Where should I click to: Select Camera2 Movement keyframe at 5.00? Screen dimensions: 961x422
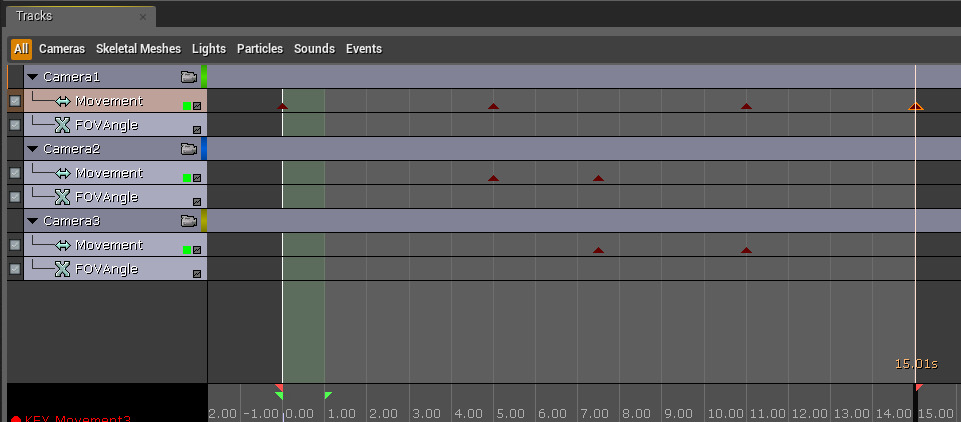click(x=493, y=178)
